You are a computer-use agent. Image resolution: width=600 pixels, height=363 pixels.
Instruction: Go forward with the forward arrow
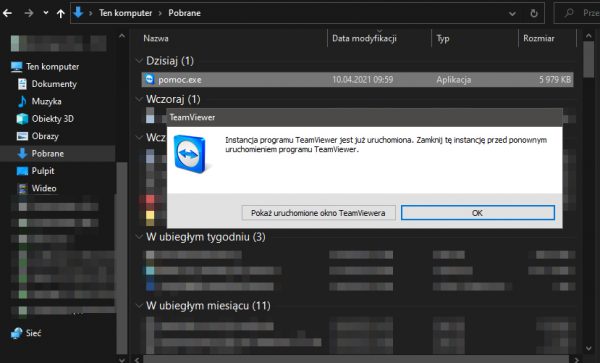29,13
